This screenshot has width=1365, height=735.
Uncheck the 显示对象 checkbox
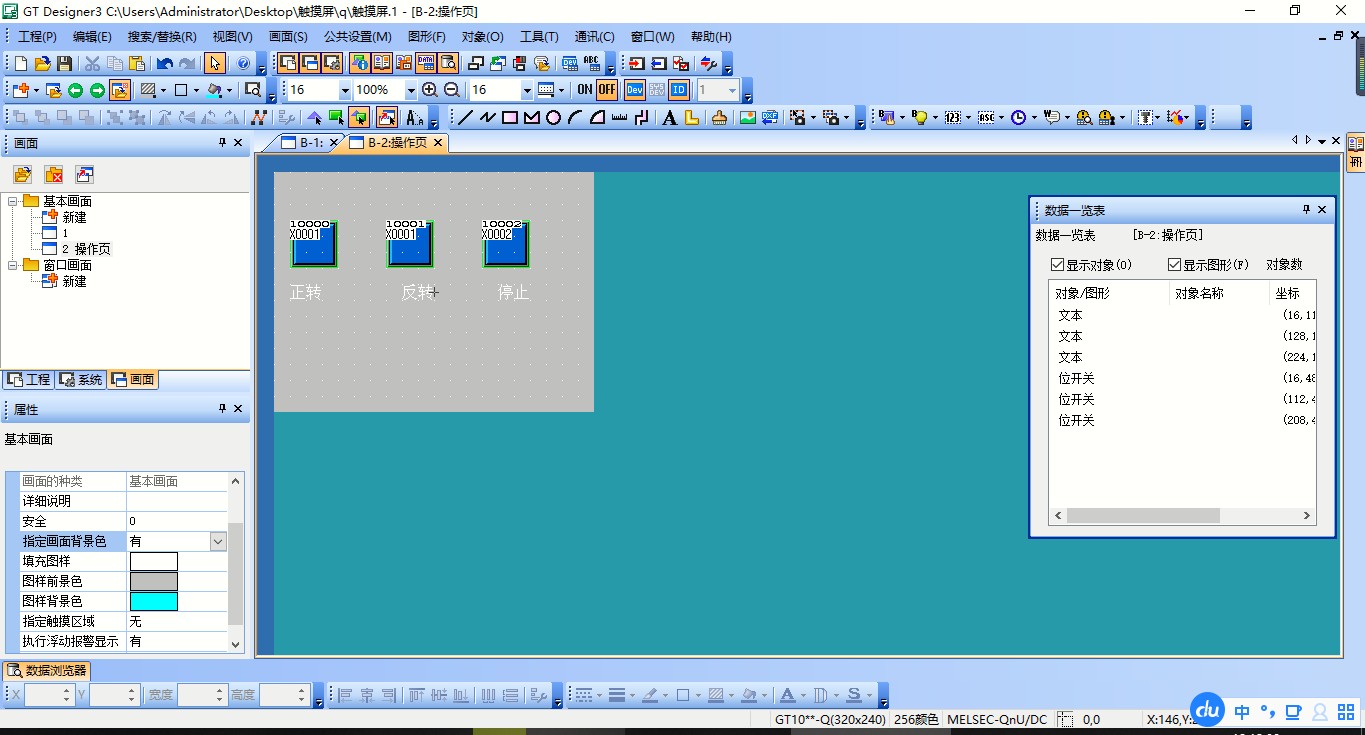pos(1057,265)
